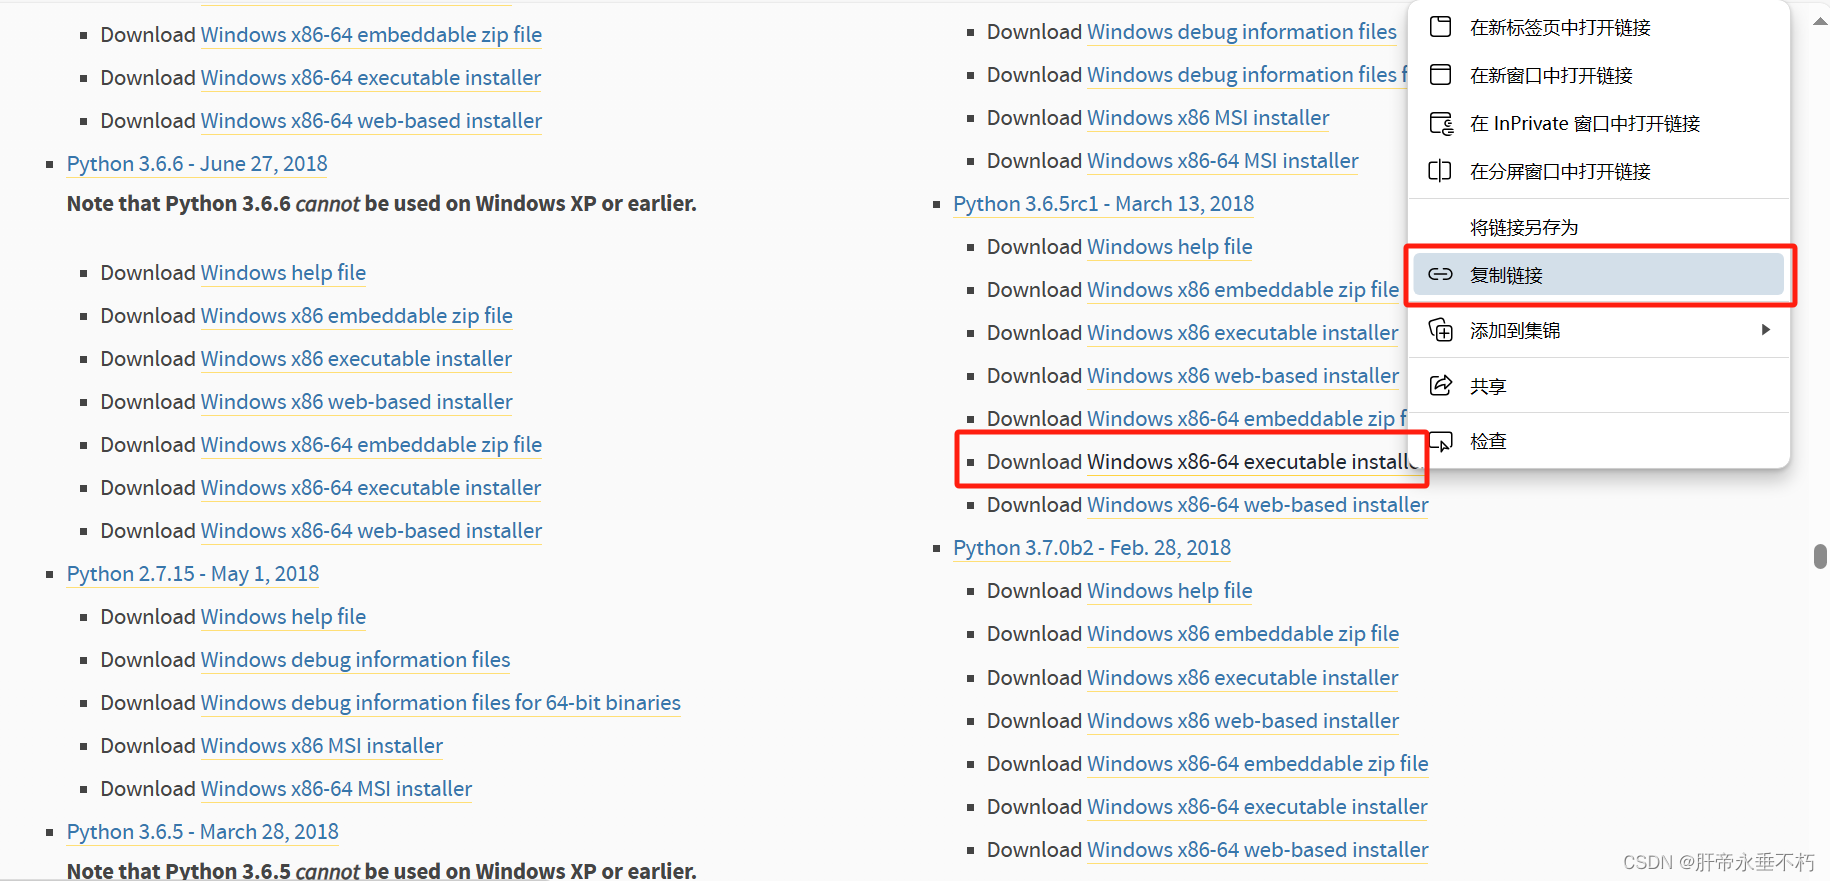Screen dimensions: 1830x881
Task: Open the Python 3.6.6 - June 27, 2018 link
Action: 197,164
